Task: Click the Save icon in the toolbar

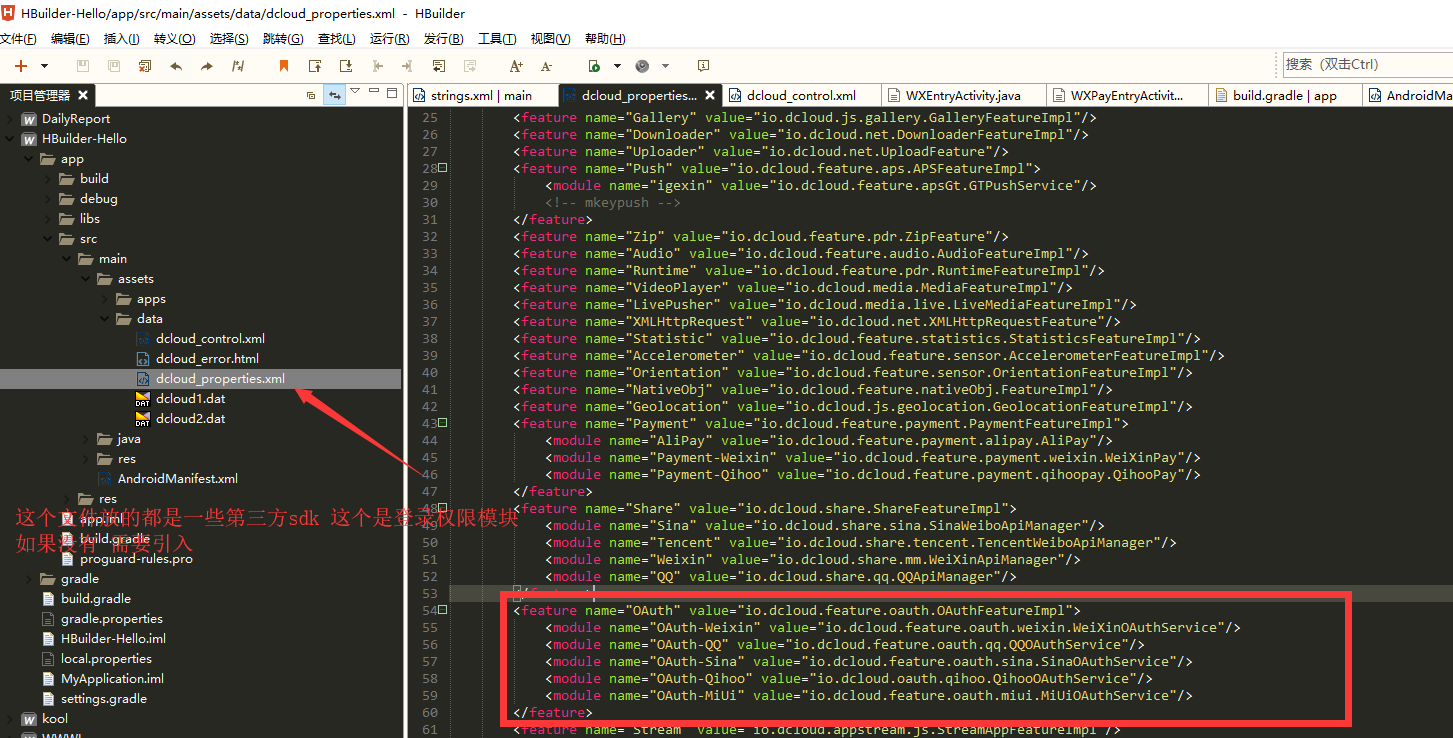Action: point(83,65)
